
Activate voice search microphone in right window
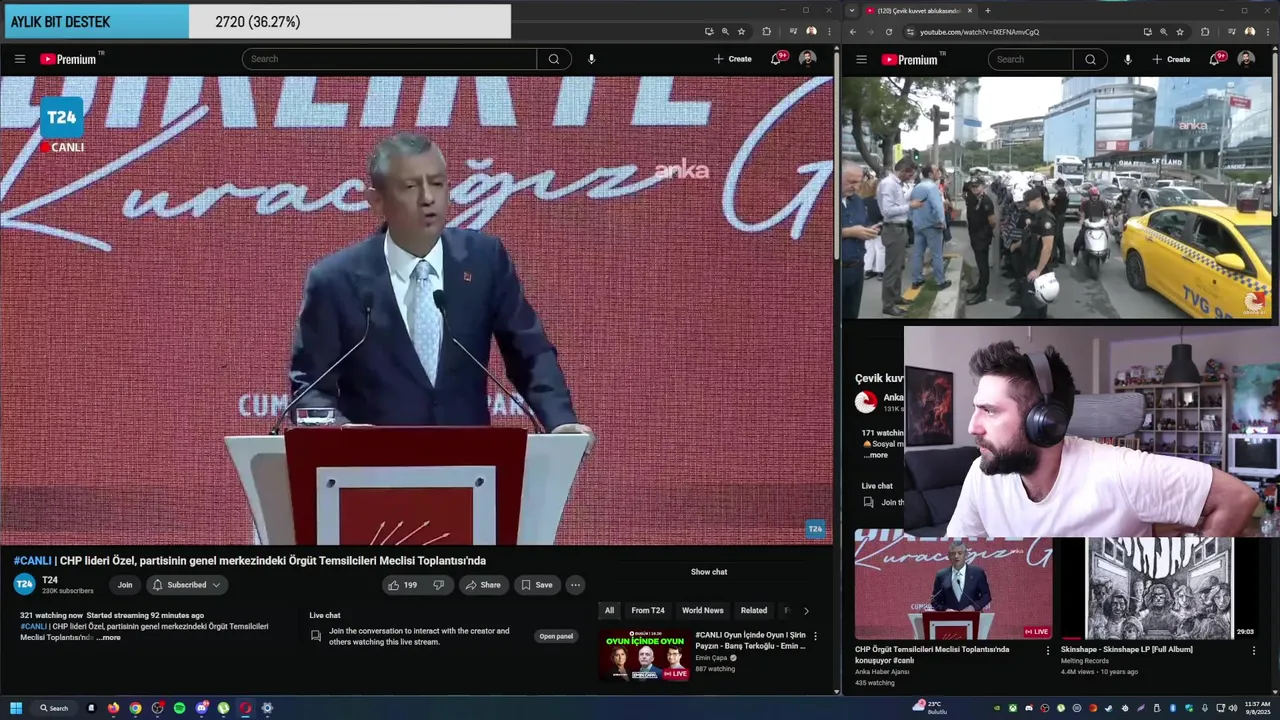(x=1128, y=60)
